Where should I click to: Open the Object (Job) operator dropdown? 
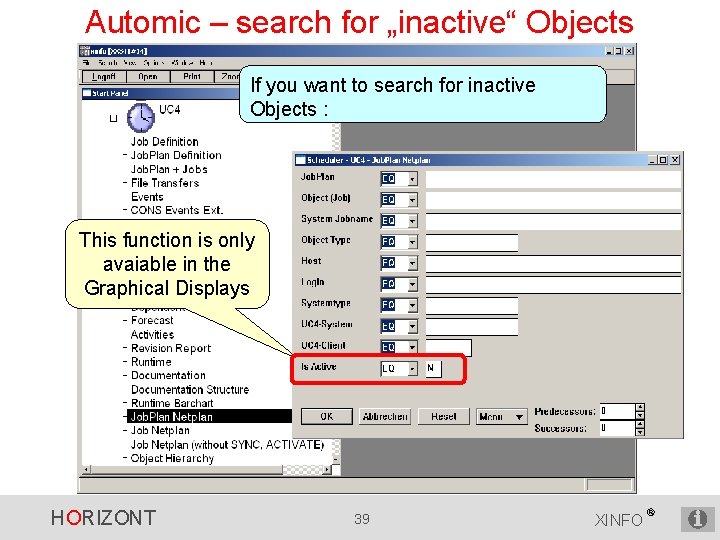click(412, 200)
